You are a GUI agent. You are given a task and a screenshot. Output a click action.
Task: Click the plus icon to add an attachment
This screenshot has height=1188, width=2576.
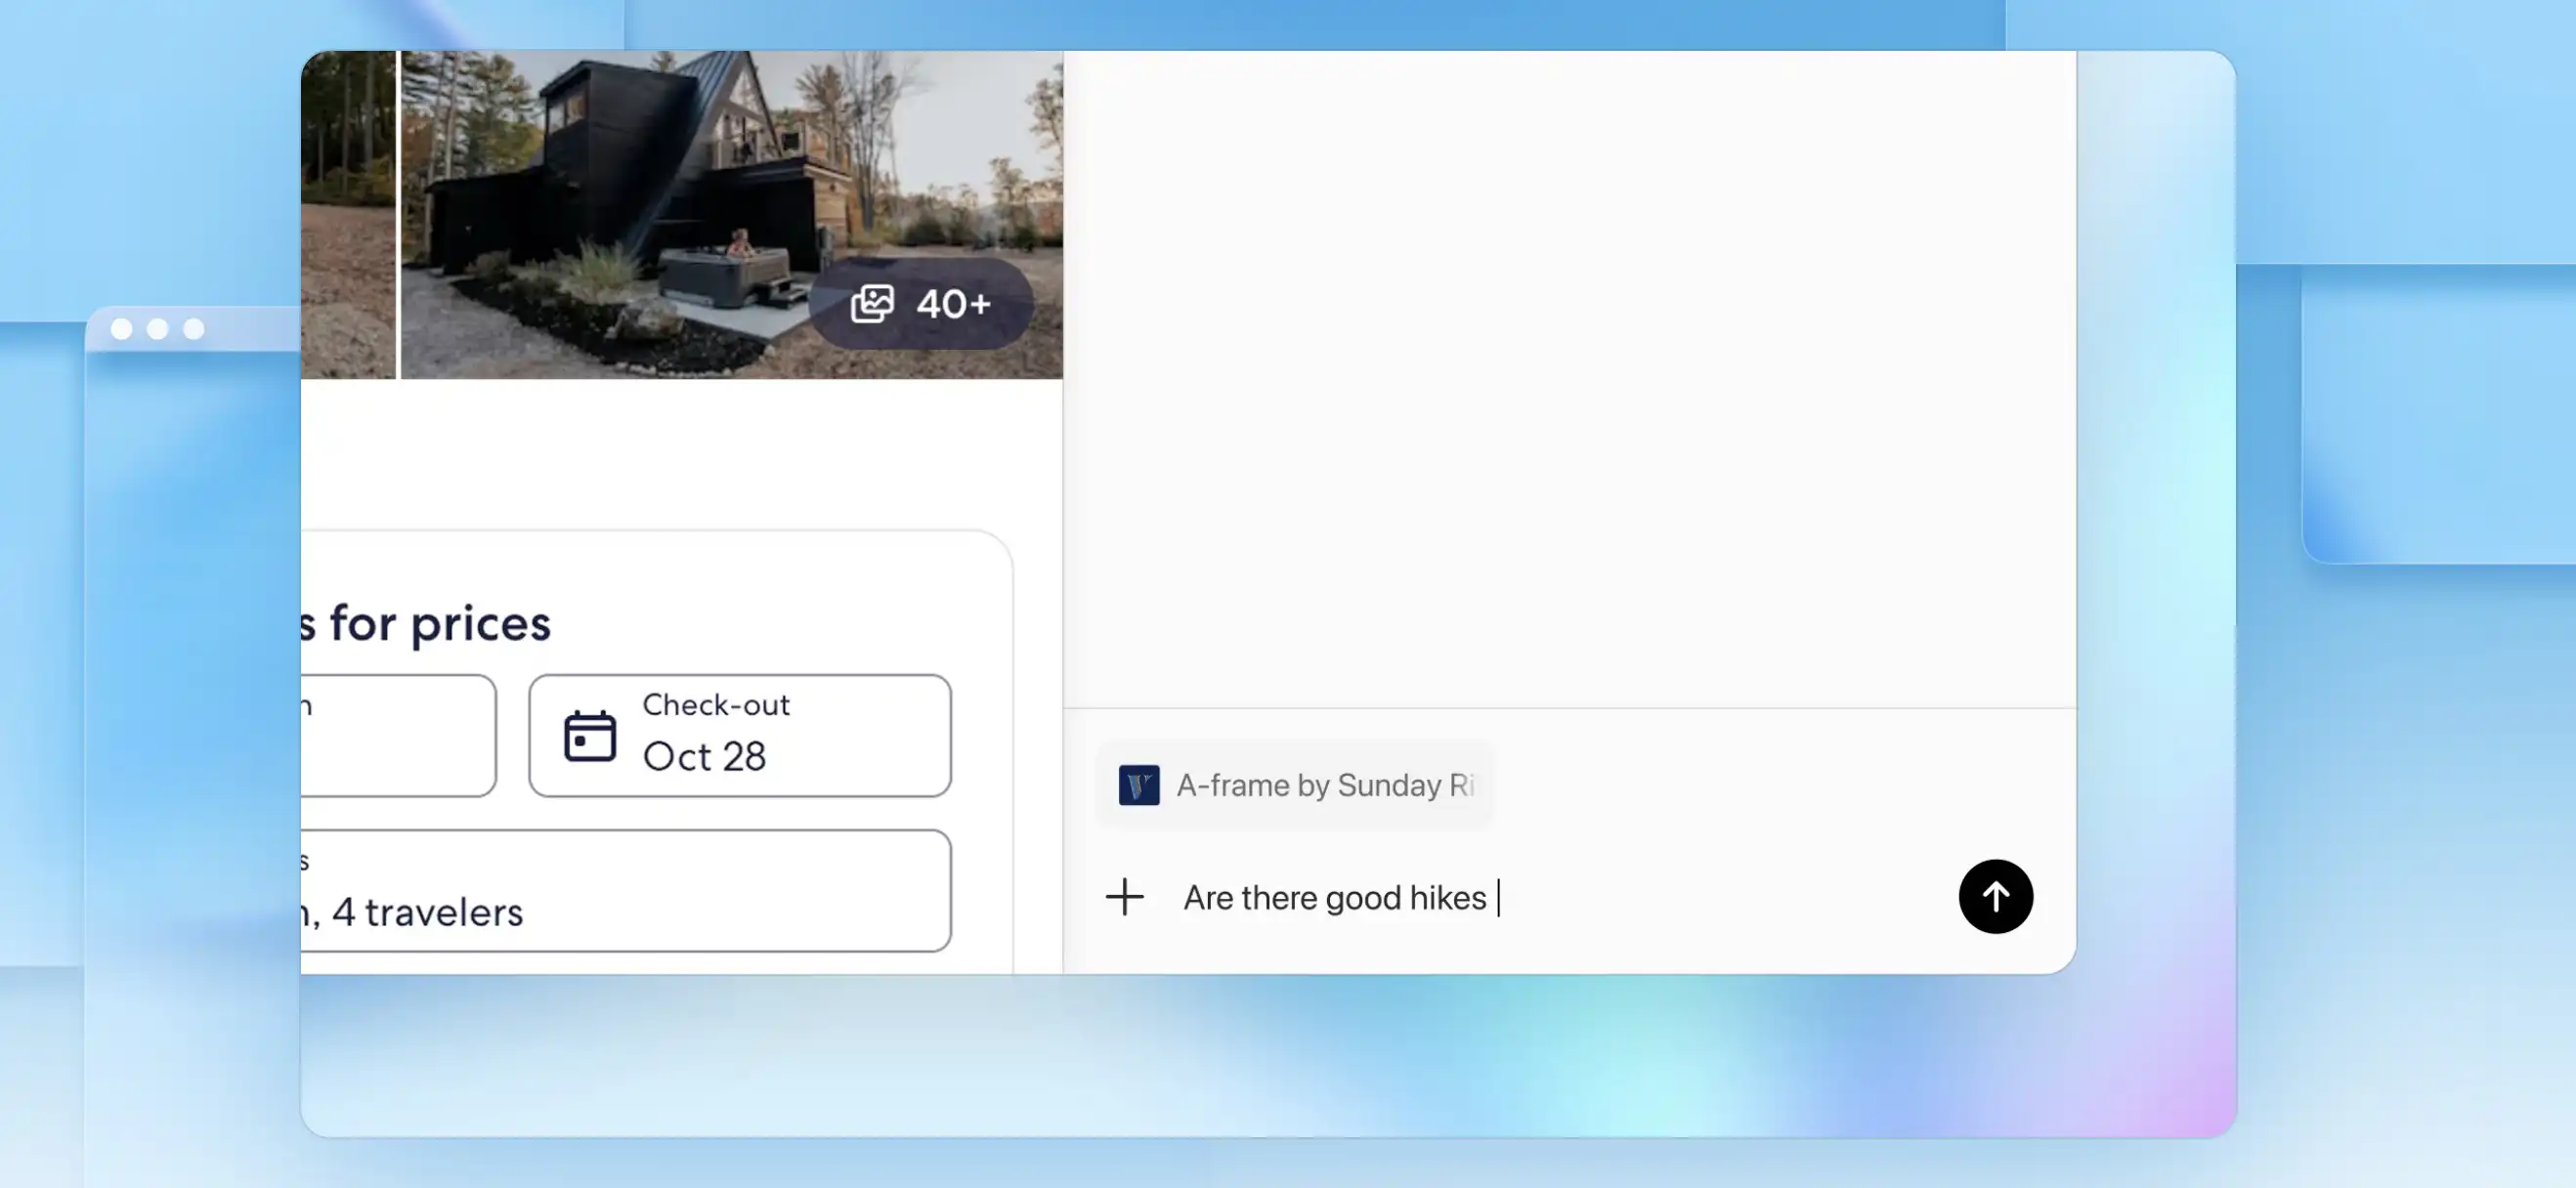(x=1124, y=896)
